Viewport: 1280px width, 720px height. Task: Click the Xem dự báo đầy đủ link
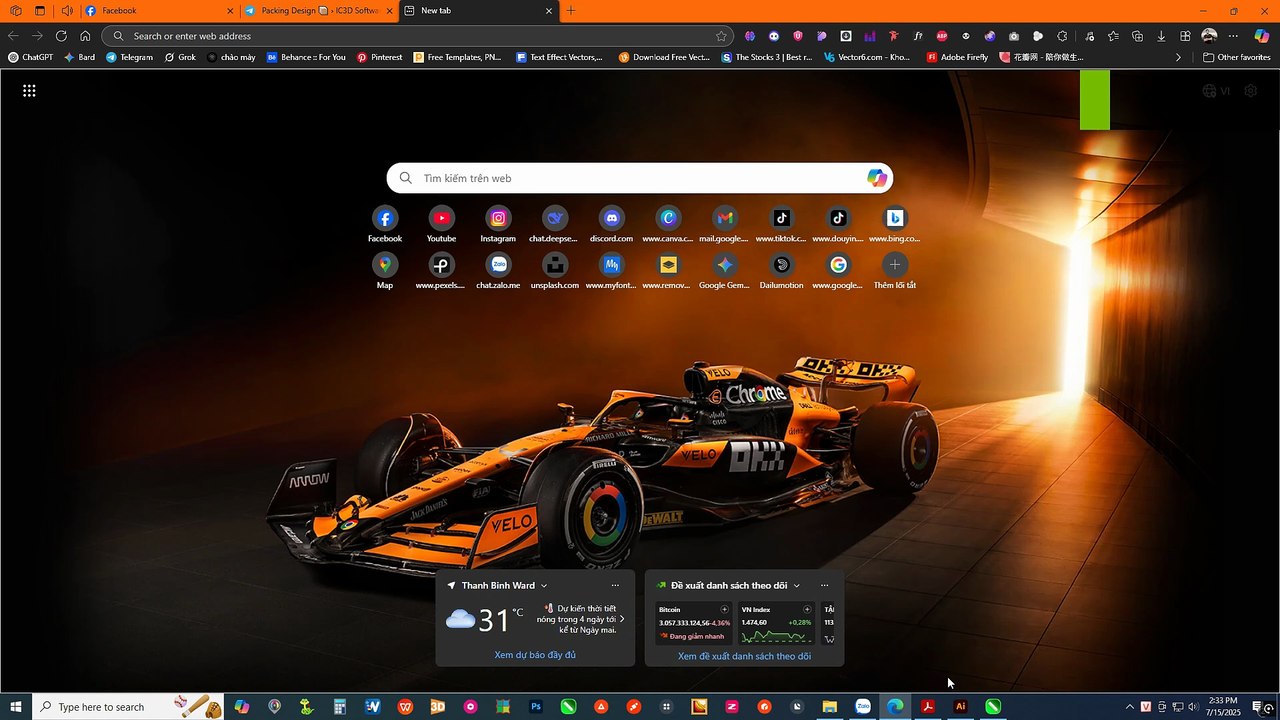535,655
